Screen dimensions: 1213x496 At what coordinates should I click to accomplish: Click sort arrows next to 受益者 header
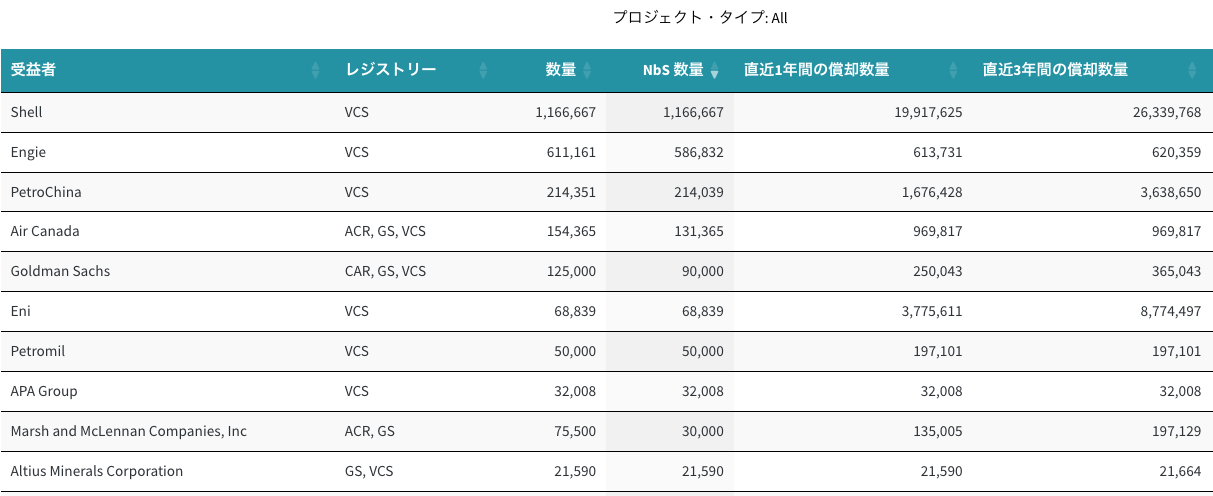tap(316, 71)
